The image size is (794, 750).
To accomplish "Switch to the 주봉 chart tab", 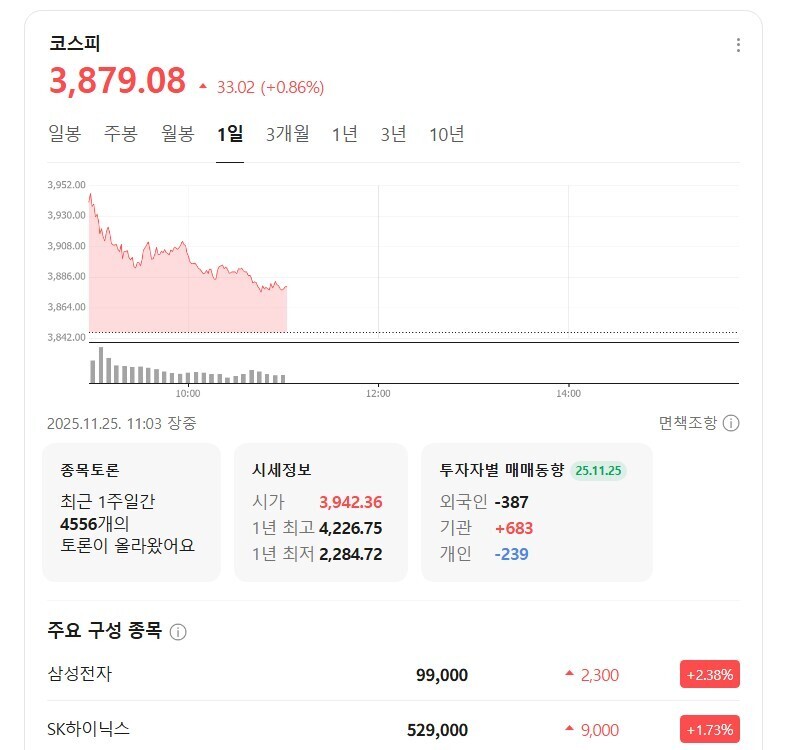I will pos(121,134).
